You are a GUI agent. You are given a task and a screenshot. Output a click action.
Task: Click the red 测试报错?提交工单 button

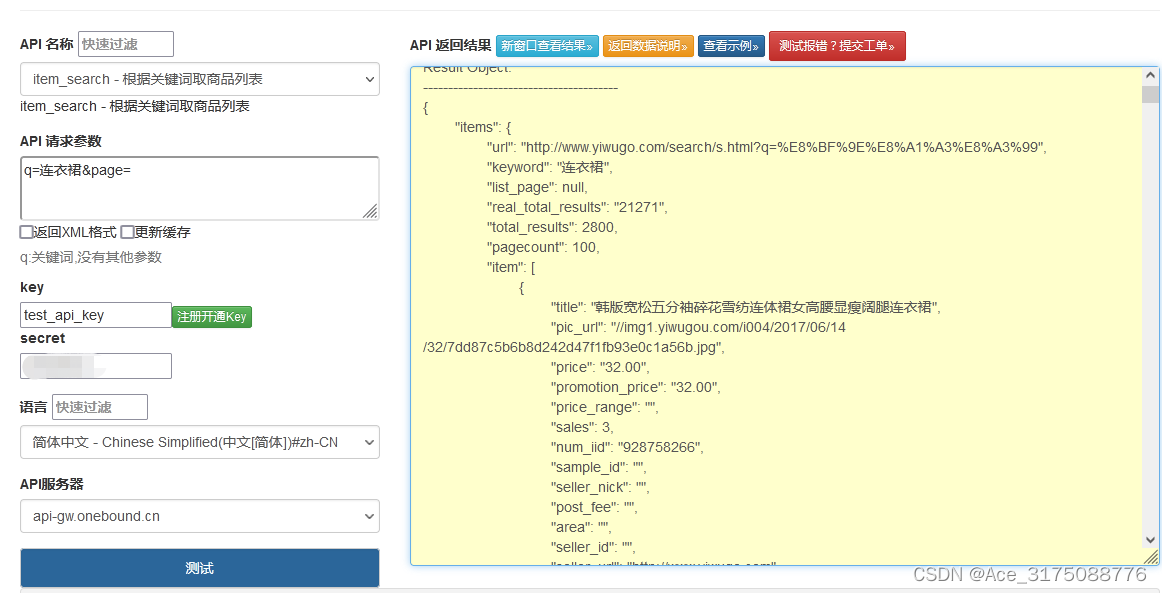pos(837,46)
